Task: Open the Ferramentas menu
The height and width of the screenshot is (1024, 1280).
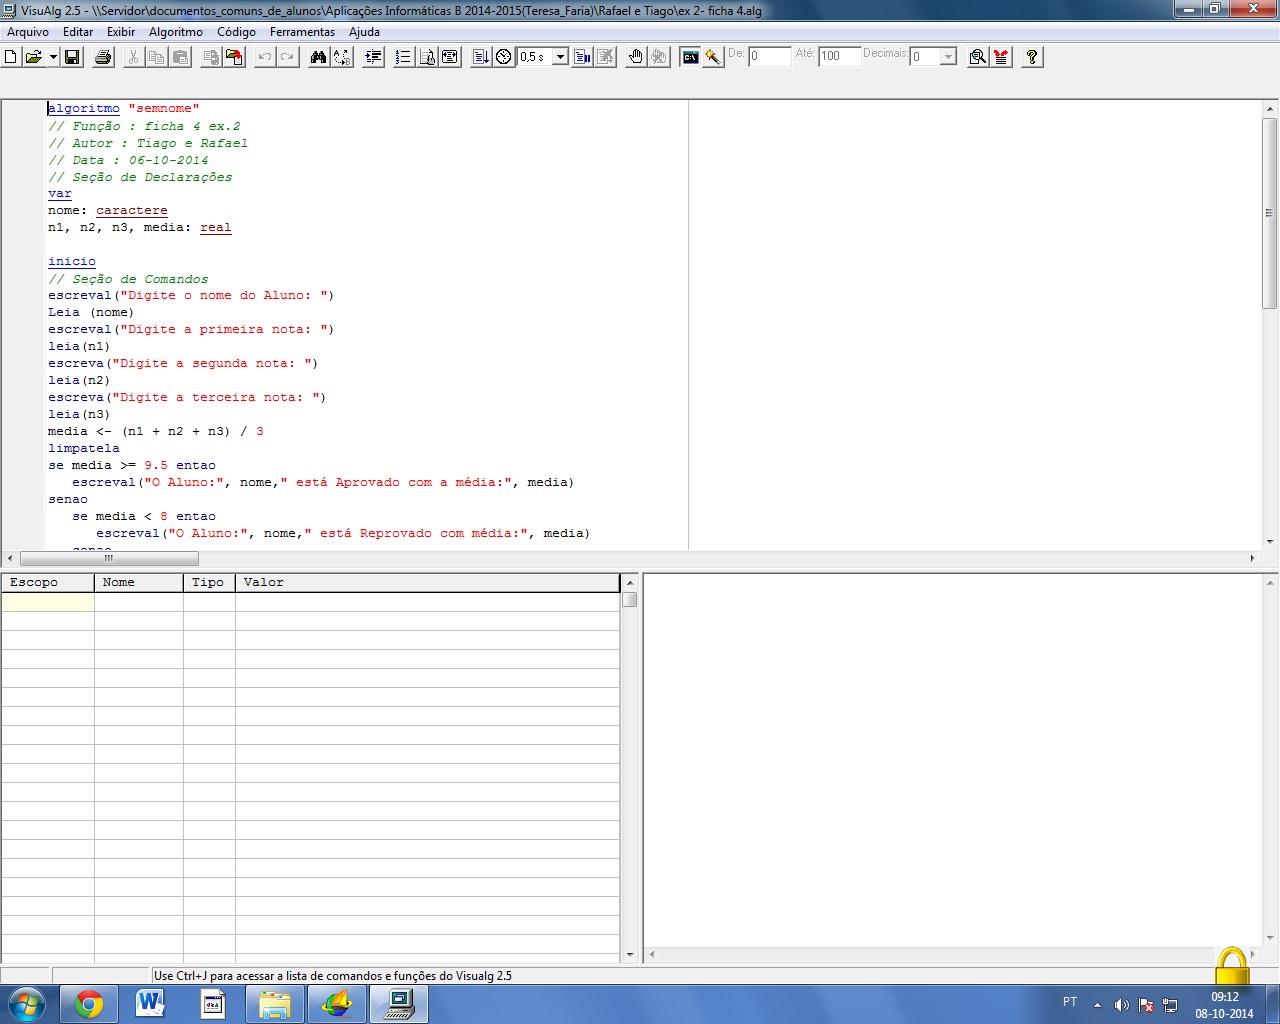Action: pos(302,32)
